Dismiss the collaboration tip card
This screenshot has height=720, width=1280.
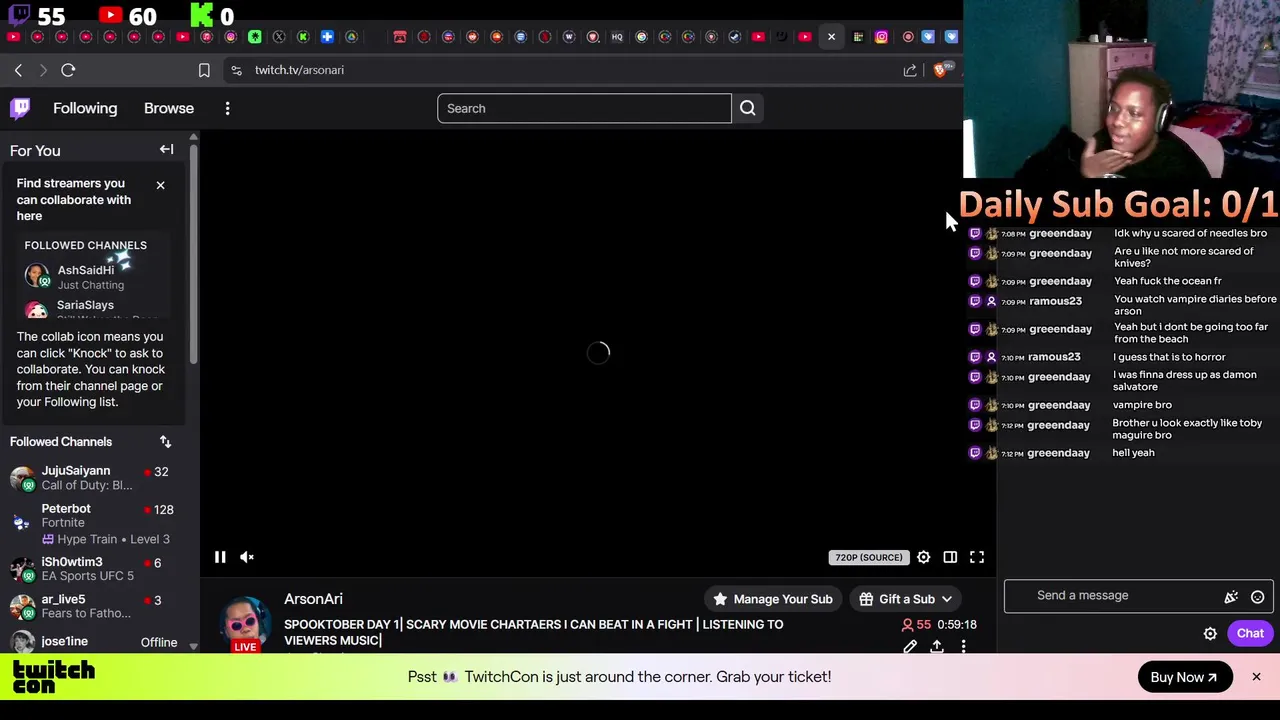160,185
